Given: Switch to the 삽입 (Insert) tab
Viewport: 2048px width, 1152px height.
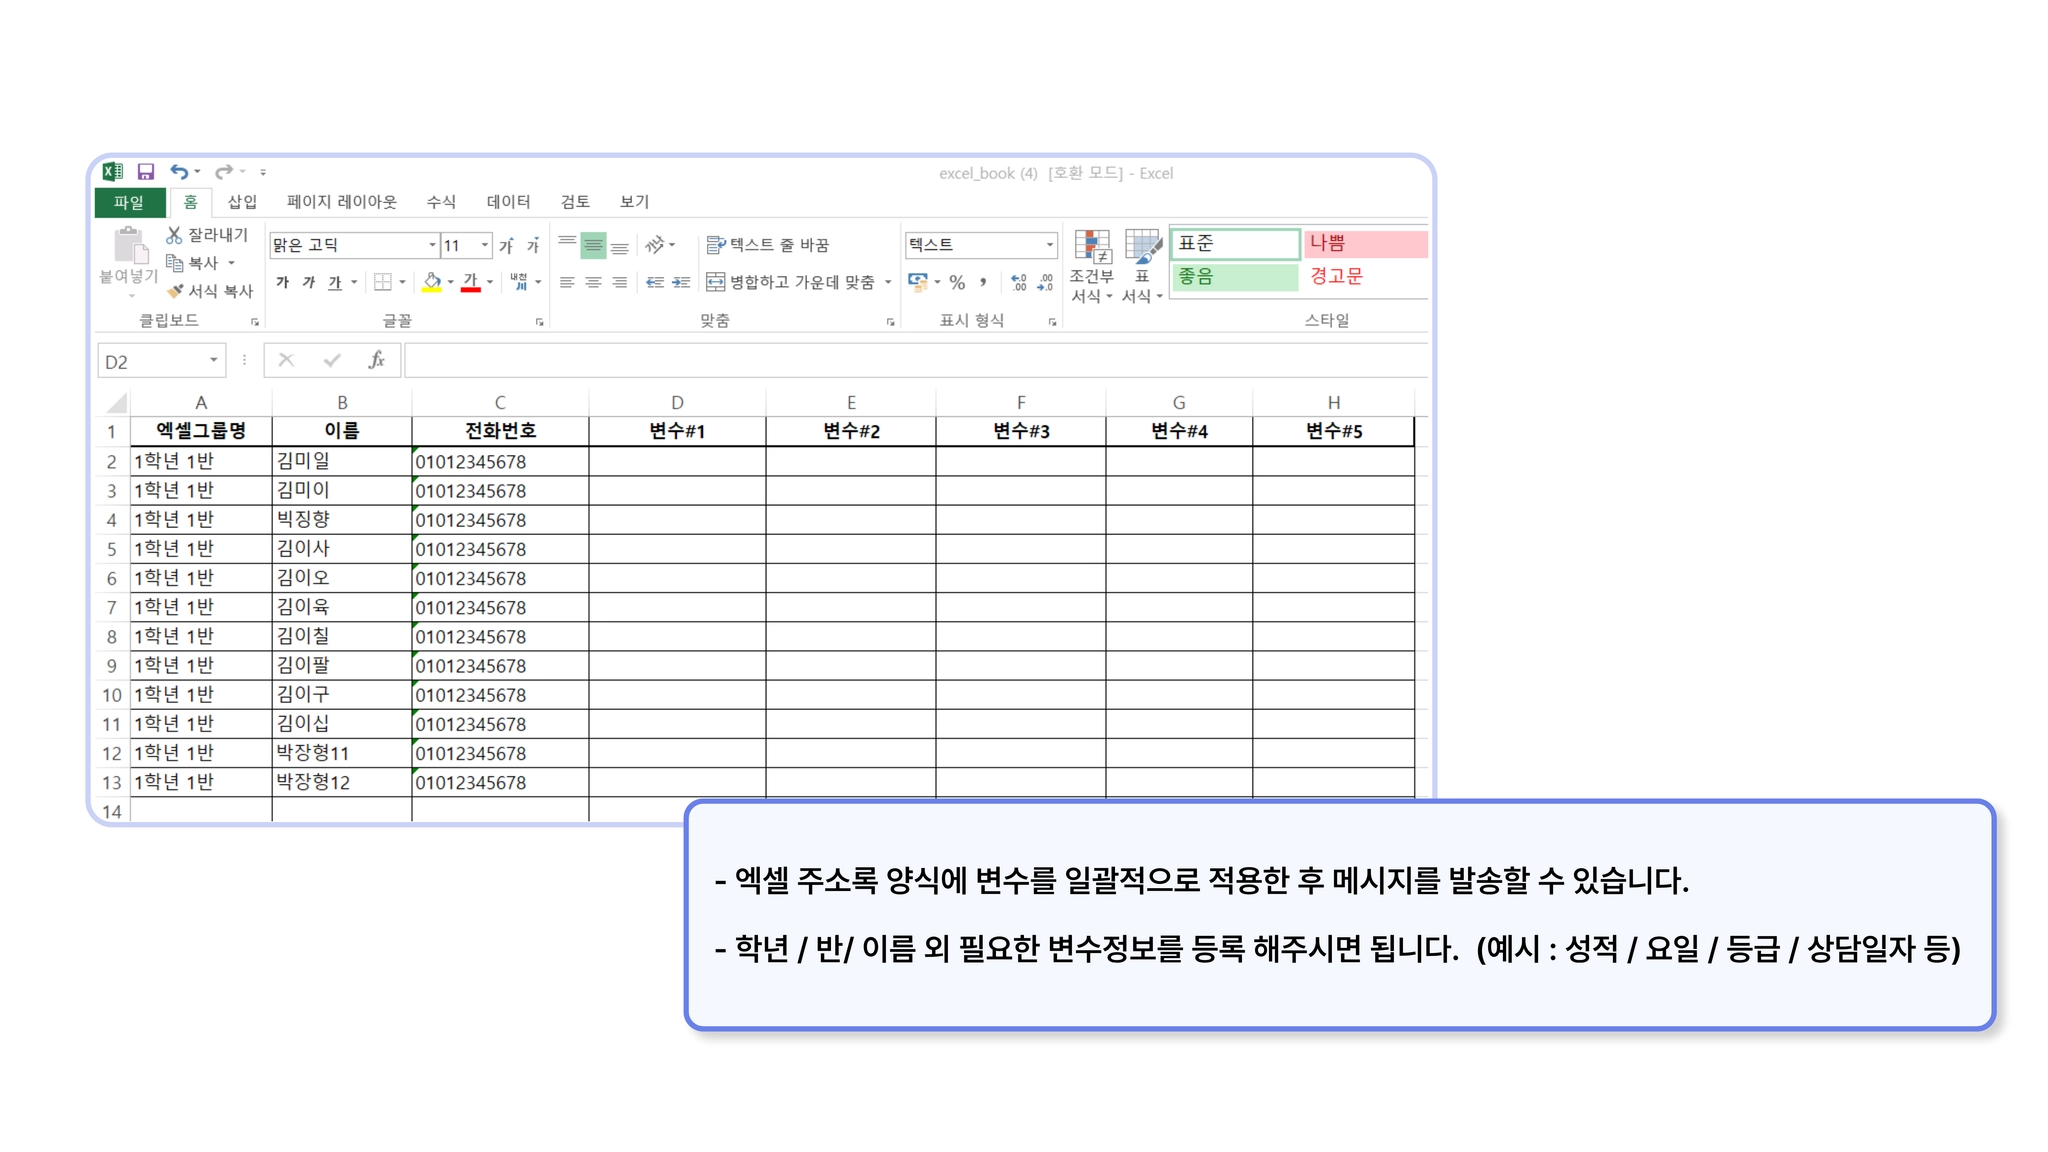Looking at the screenshot, I should (242, 202).
